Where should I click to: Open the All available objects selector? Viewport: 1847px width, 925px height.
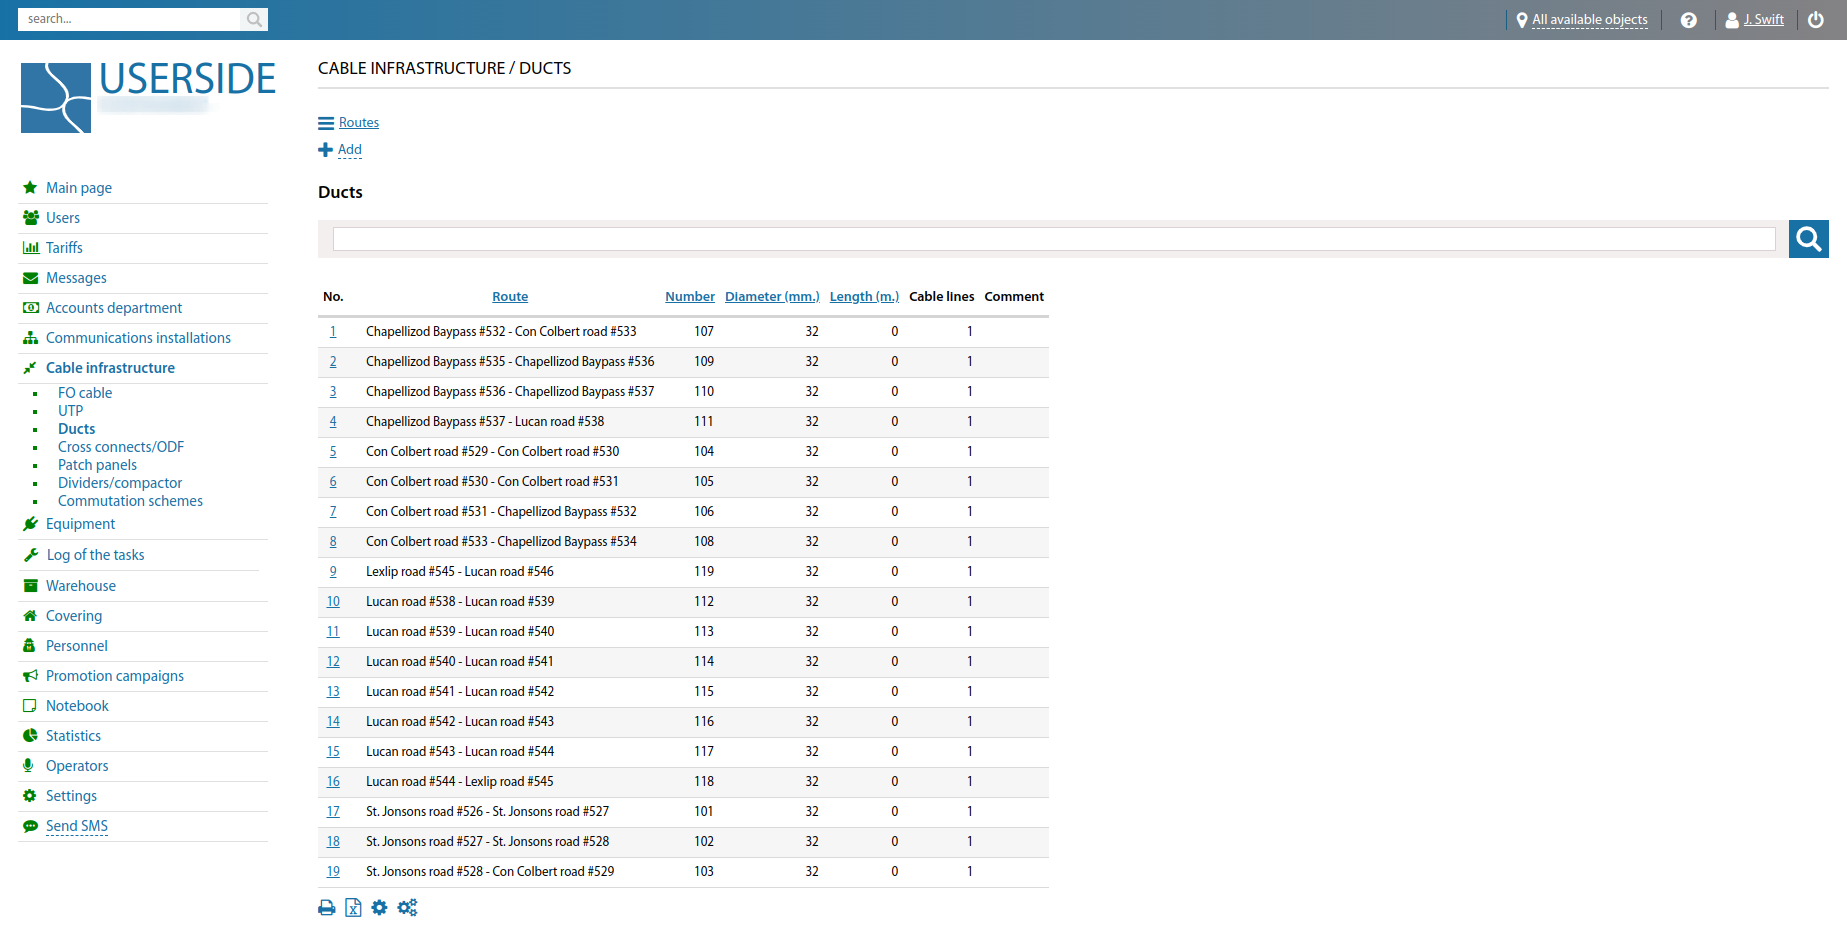point(1589,20)
